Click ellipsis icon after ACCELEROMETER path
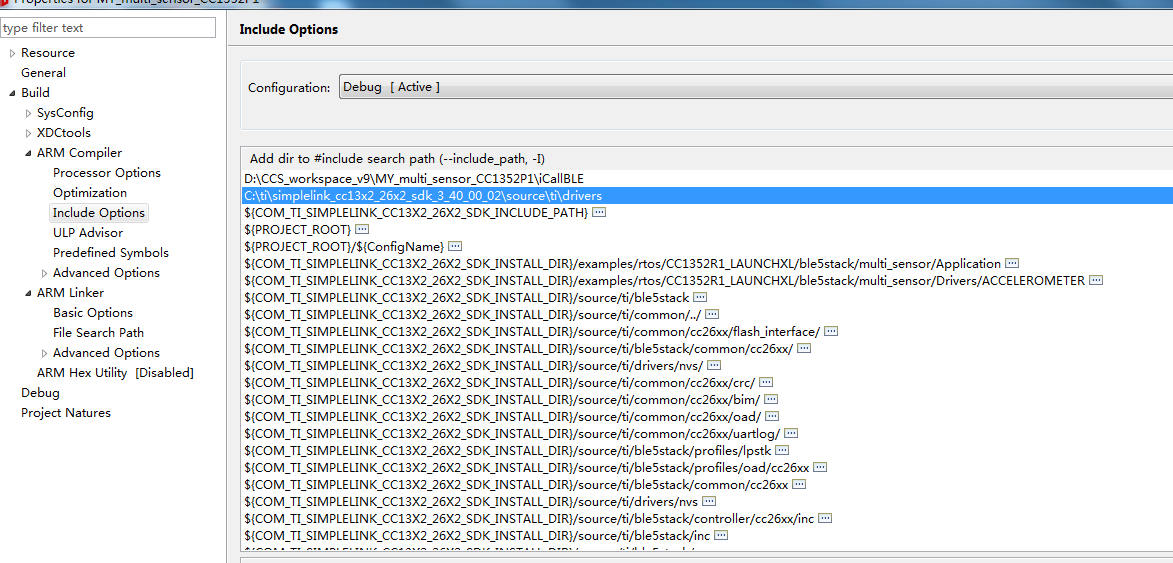 (1096, 280)
